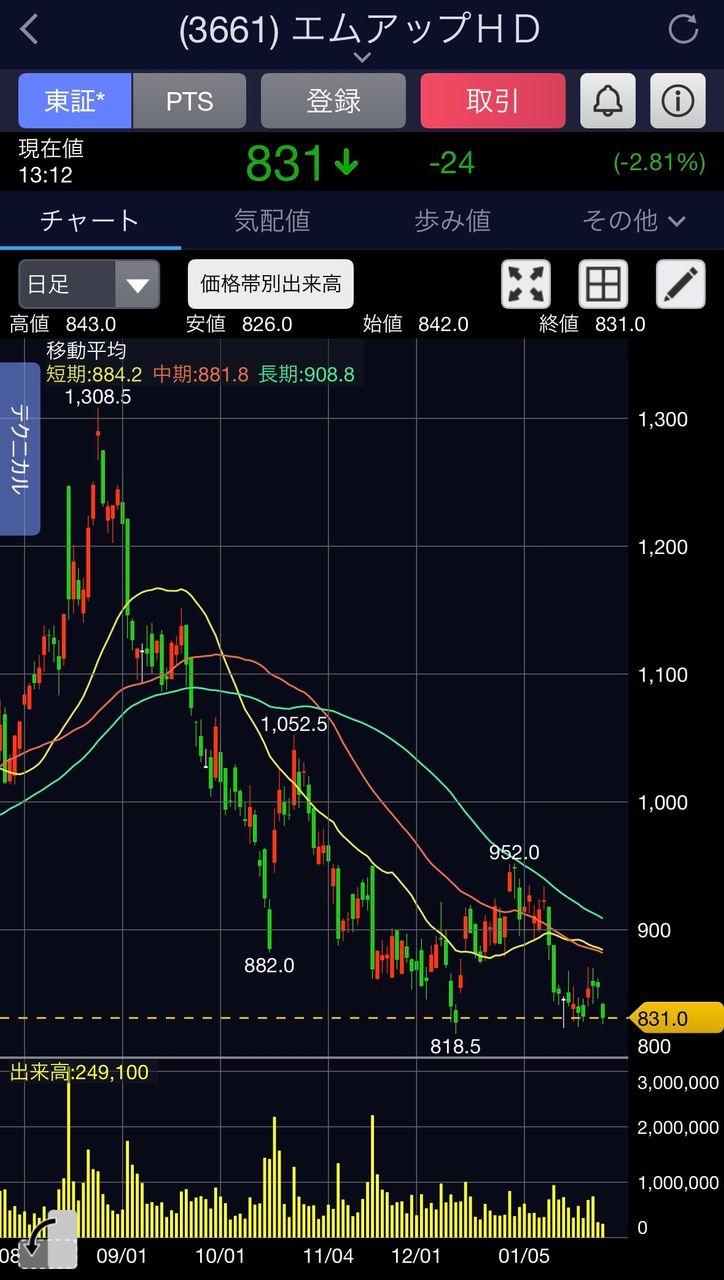Switch market to PTS
The height and width of the screenshot is (1280, 724).
point(189,101)
